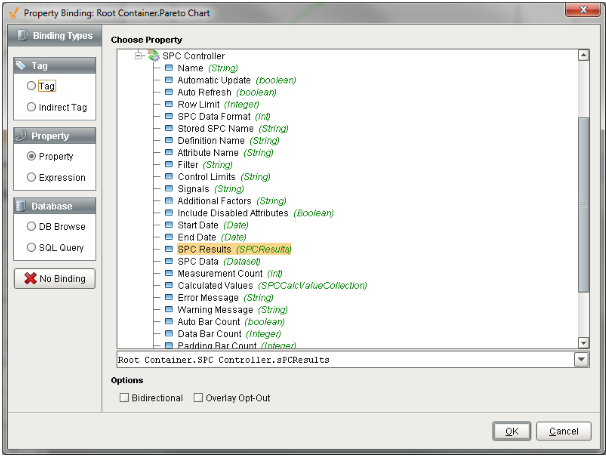Click the icon next to SPC Data
606x457 pixels.
[x=169, y=261]
